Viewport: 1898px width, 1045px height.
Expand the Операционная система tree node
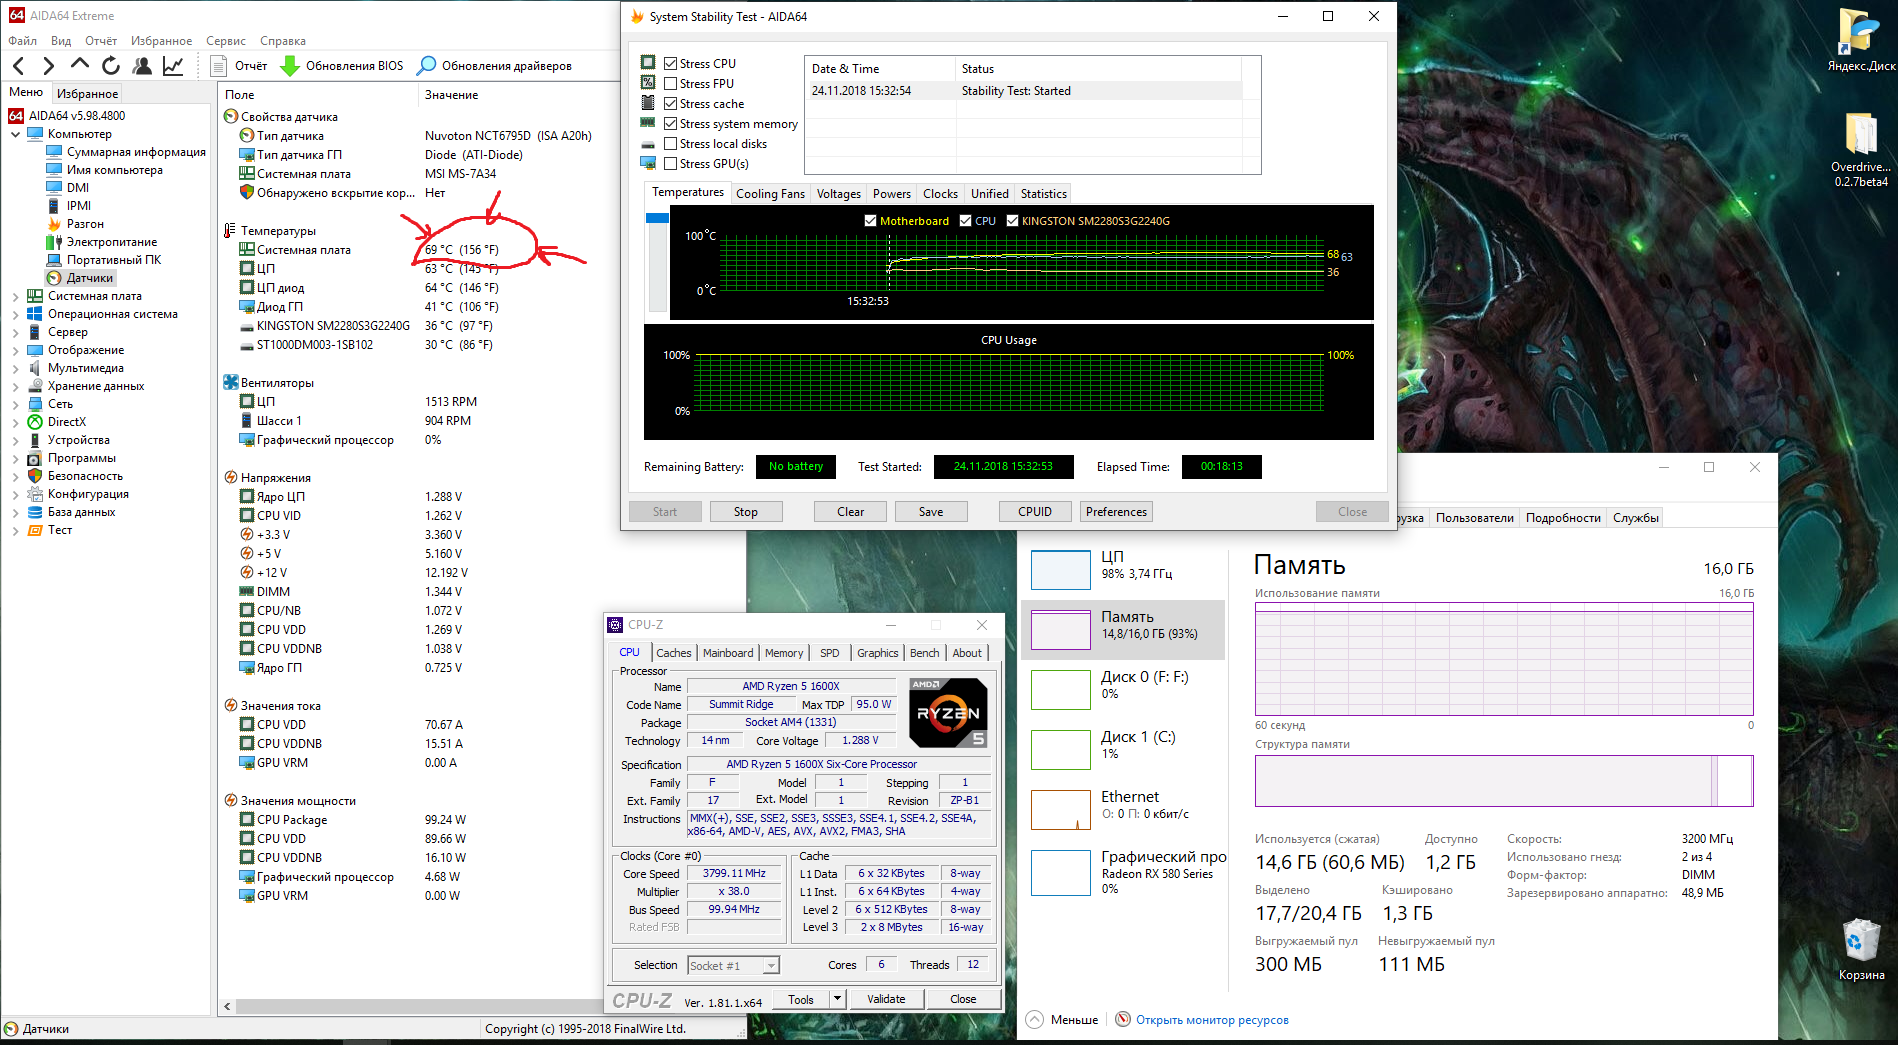click(x=16, y=314)
